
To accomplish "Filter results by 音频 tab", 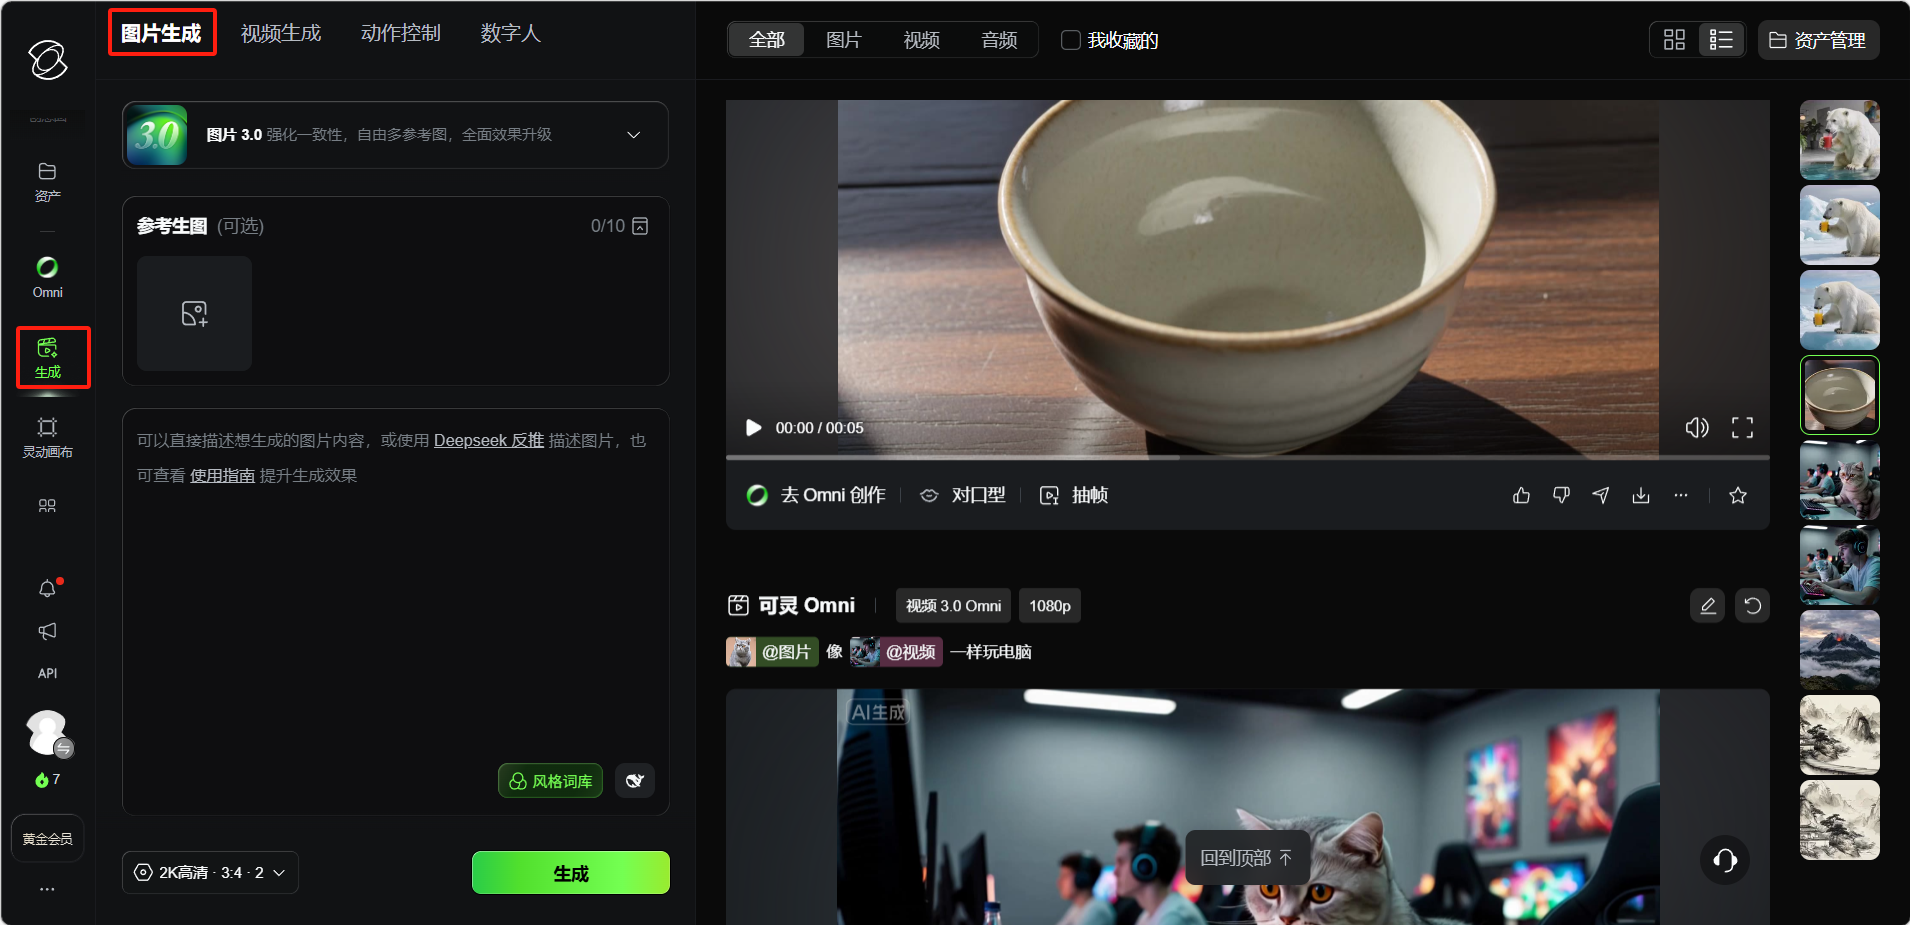I will 999,40.
